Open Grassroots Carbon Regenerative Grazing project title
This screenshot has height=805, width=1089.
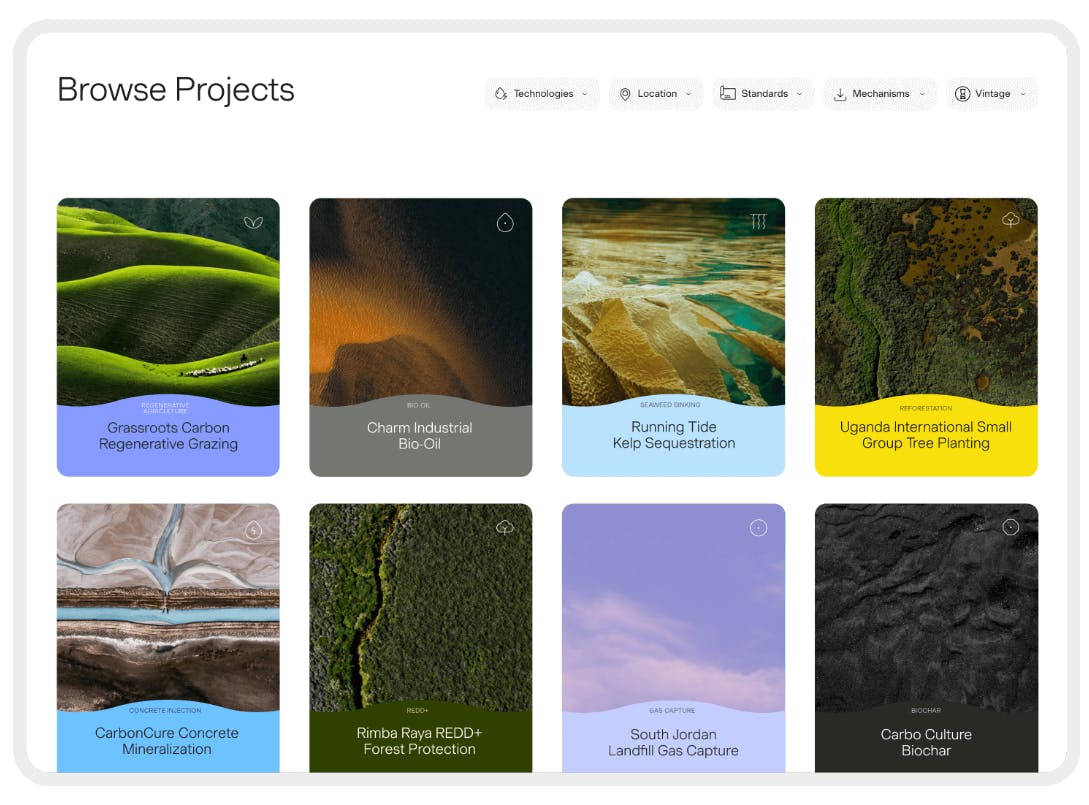pyautogui.click(x=168, y=436)
